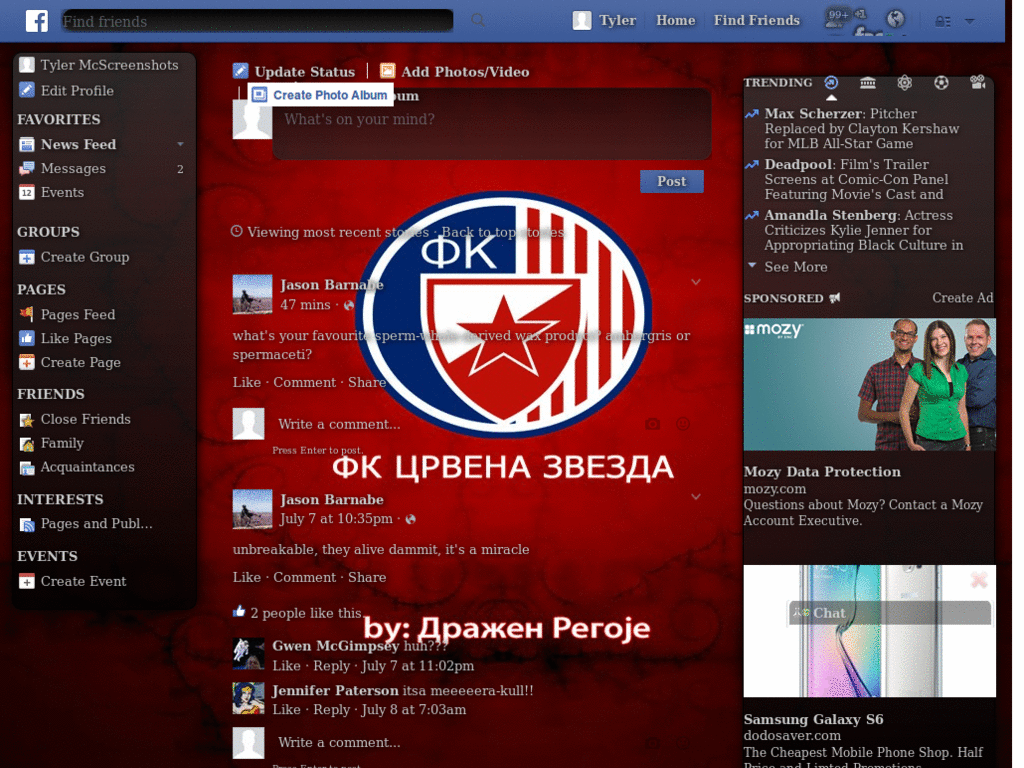1024x768 pixels.
Task: Show top trends tab icon
Action: click(x=831, y=82)
